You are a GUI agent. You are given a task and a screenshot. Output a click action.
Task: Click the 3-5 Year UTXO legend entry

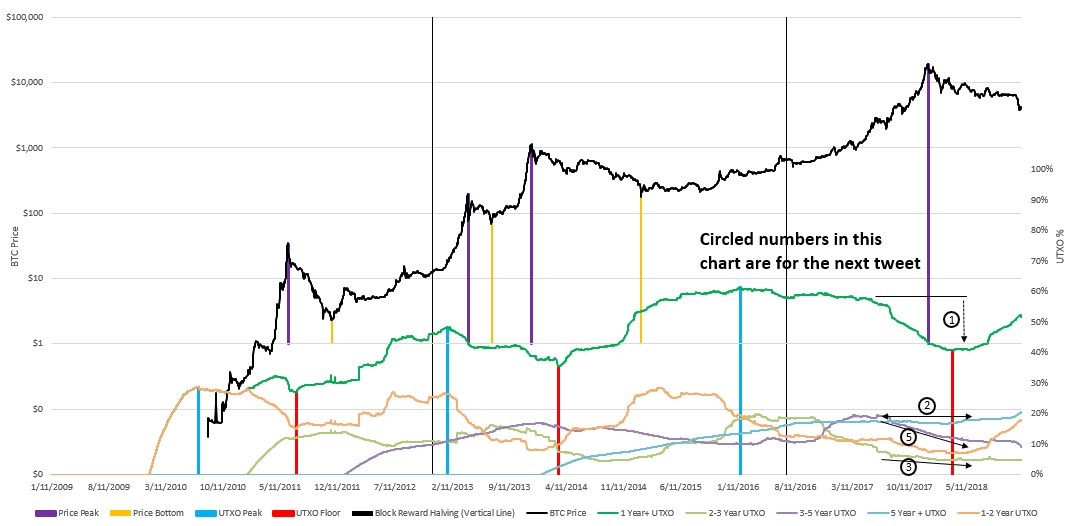pos(815,513)
